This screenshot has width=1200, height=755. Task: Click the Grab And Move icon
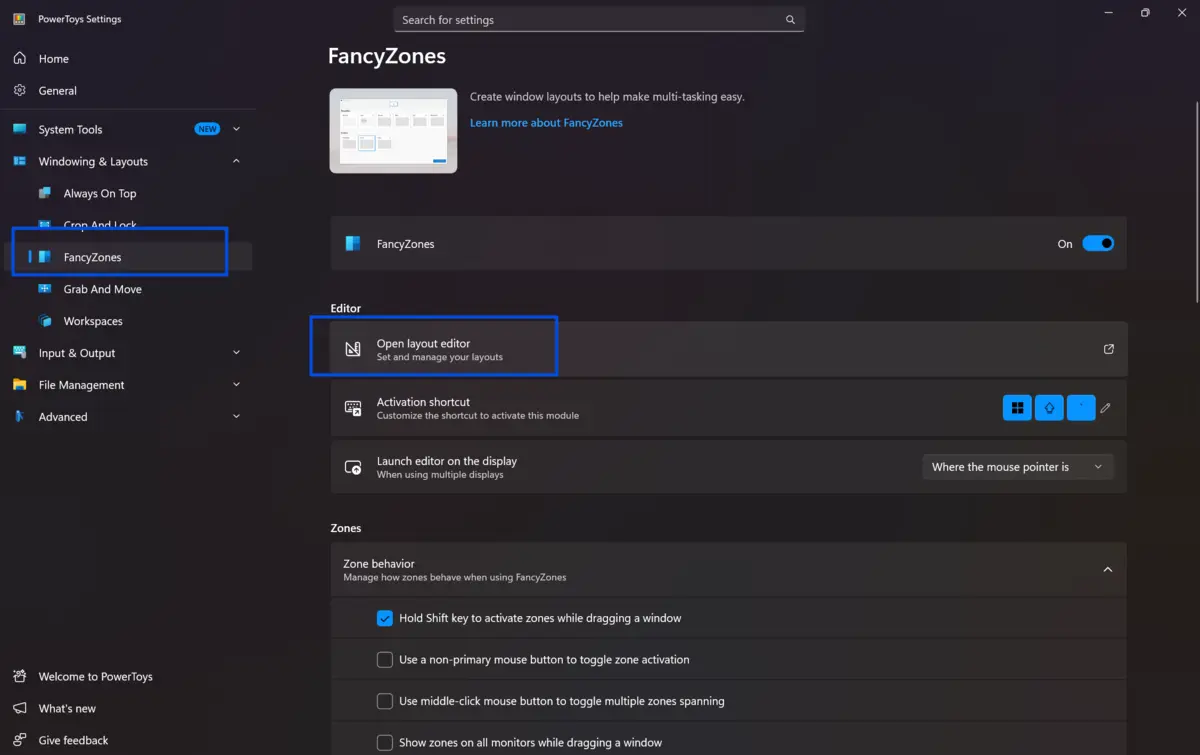(44, 290)
